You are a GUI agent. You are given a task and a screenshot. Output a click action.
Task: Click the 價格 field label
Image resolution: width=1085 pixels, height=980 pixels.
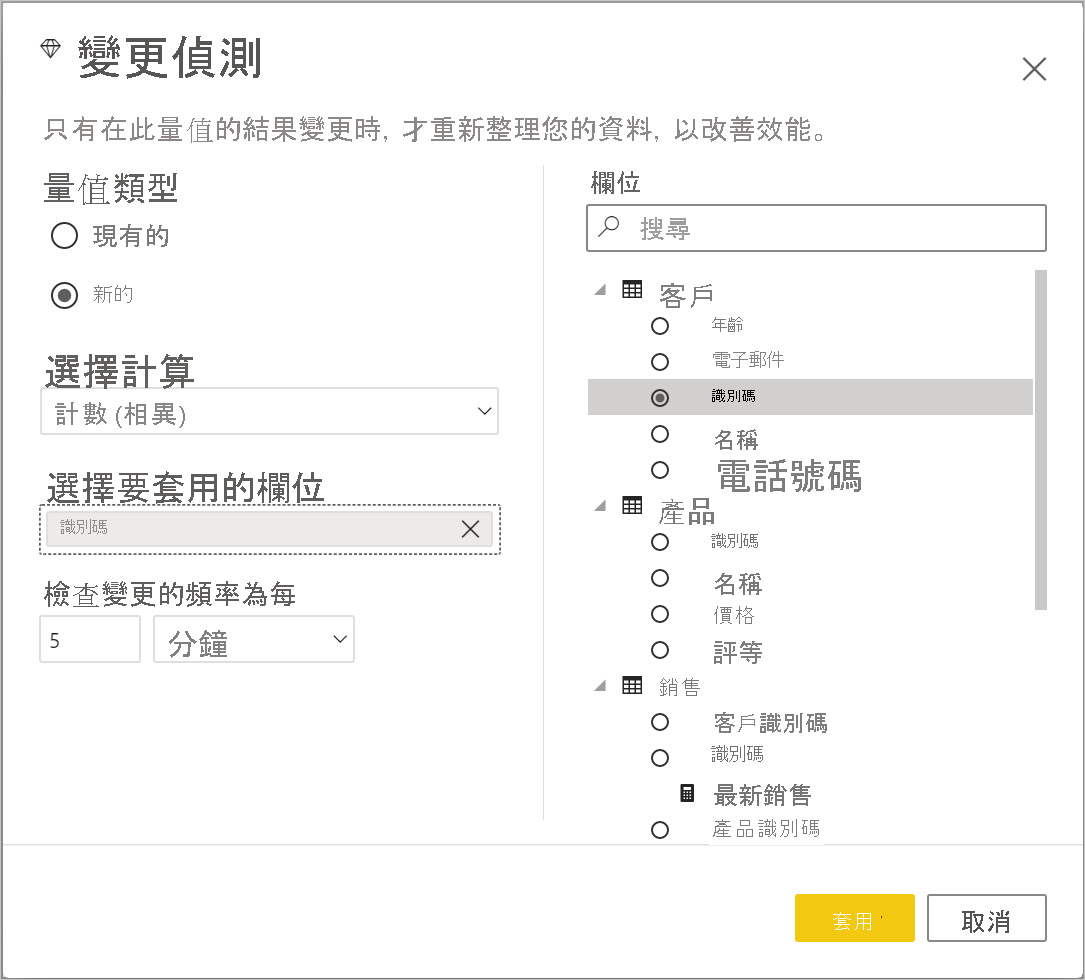(x=733, y=615)
